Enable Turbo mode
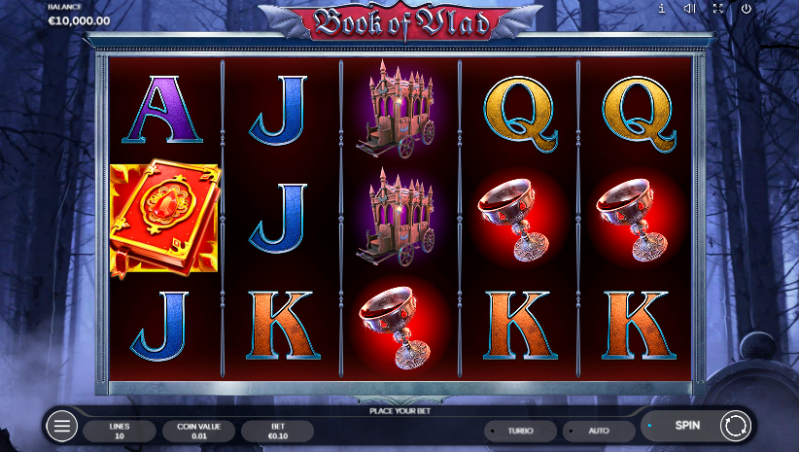Viewport: 799px width, 452px height. pos(520,431)
